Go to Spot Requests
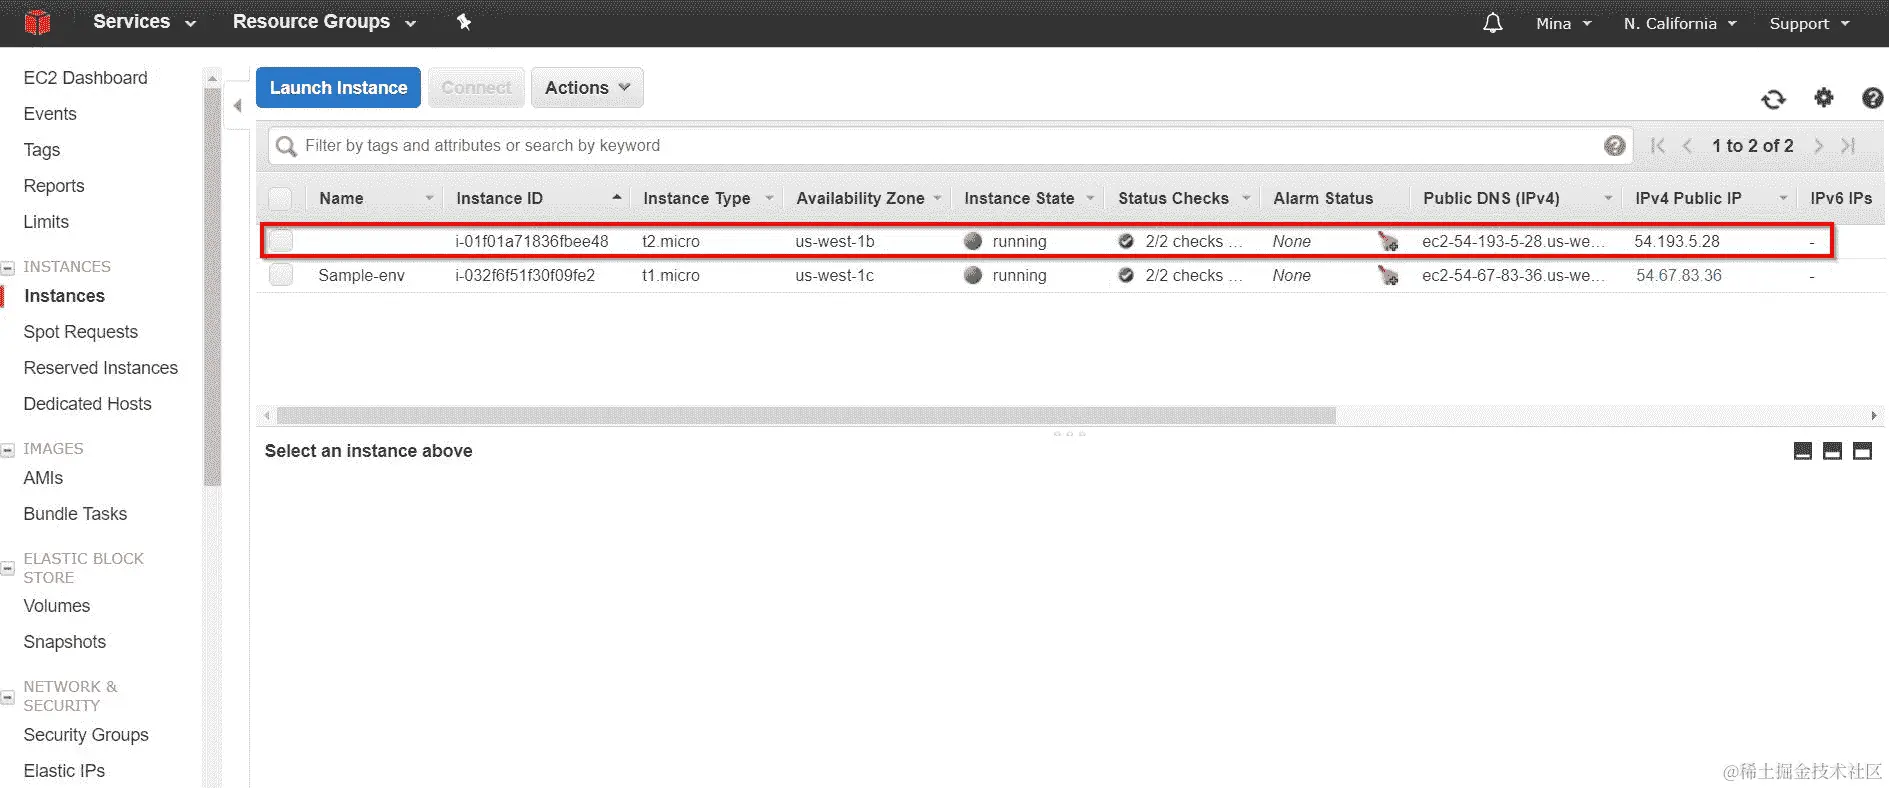 click(81, 332)
